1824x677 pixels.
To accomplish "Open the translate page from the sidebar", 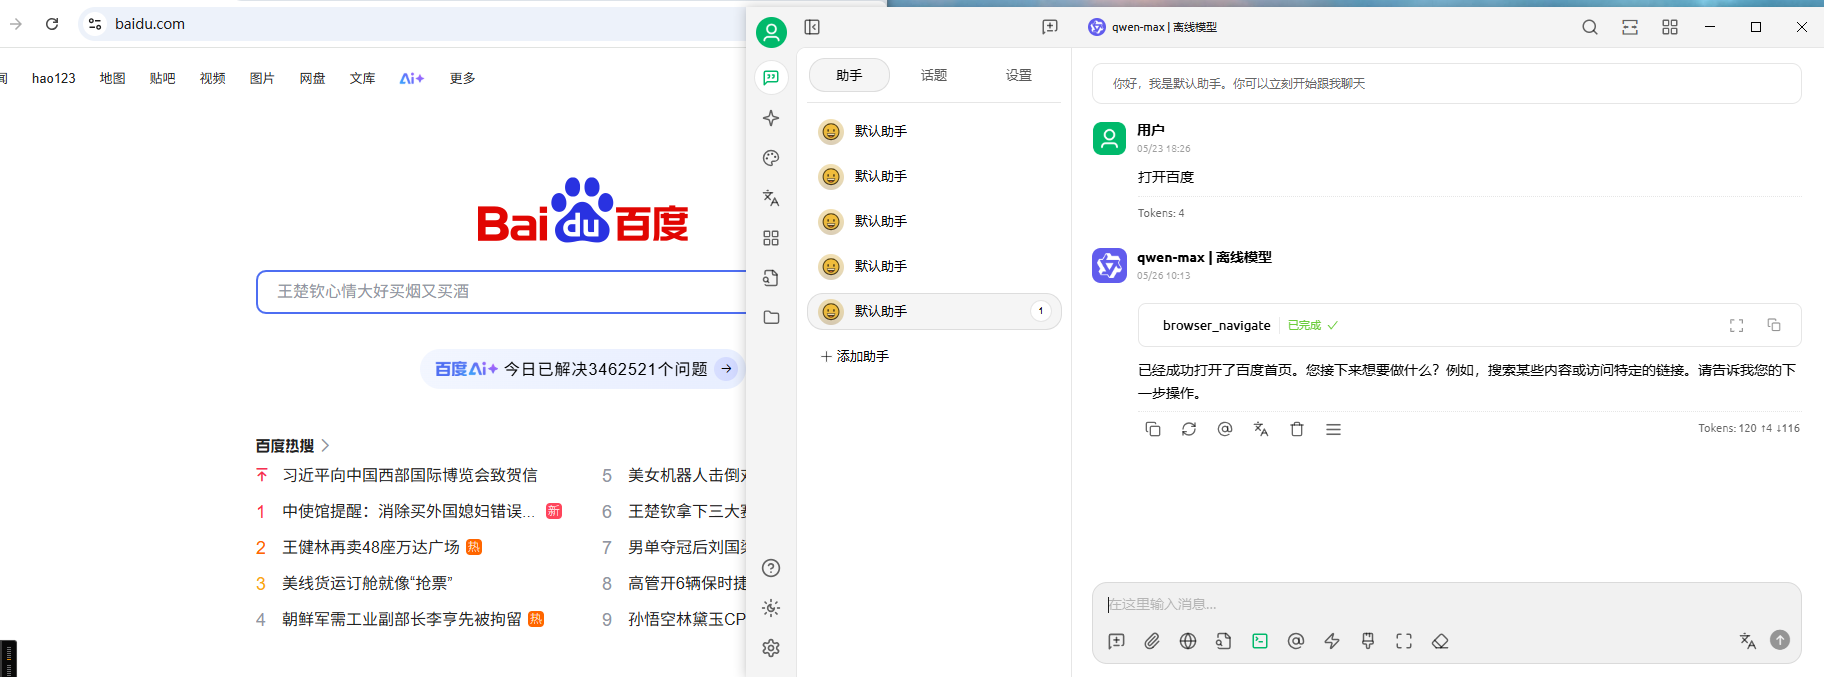I will pyautogui.click(x=771, y=198).
